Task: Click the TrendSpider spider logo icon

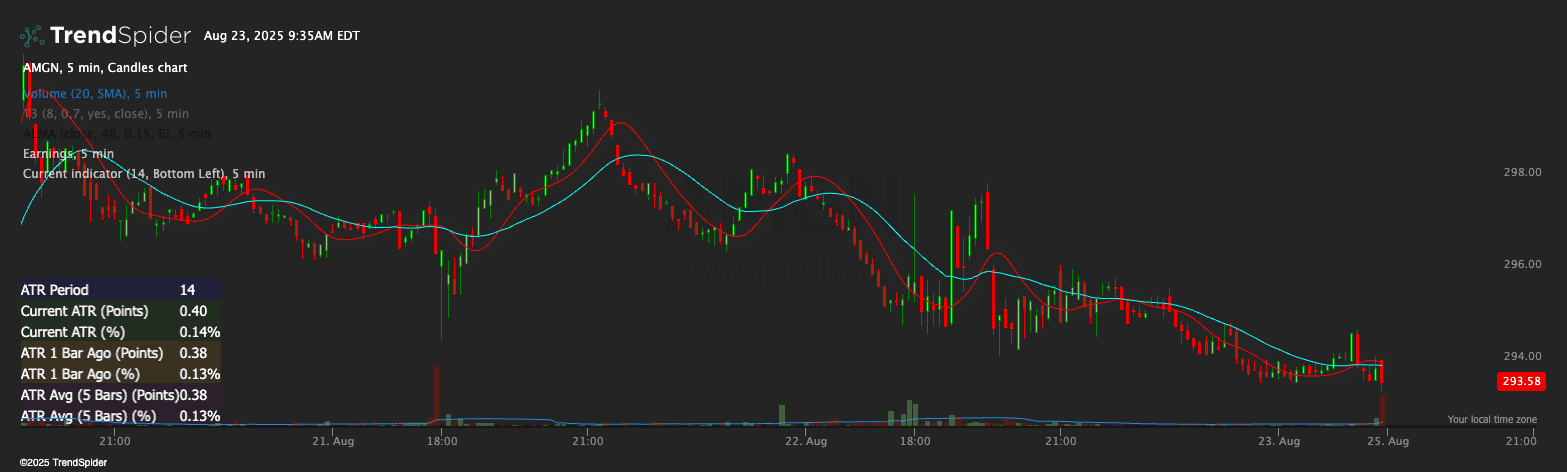Action: (x=32, y=36)
